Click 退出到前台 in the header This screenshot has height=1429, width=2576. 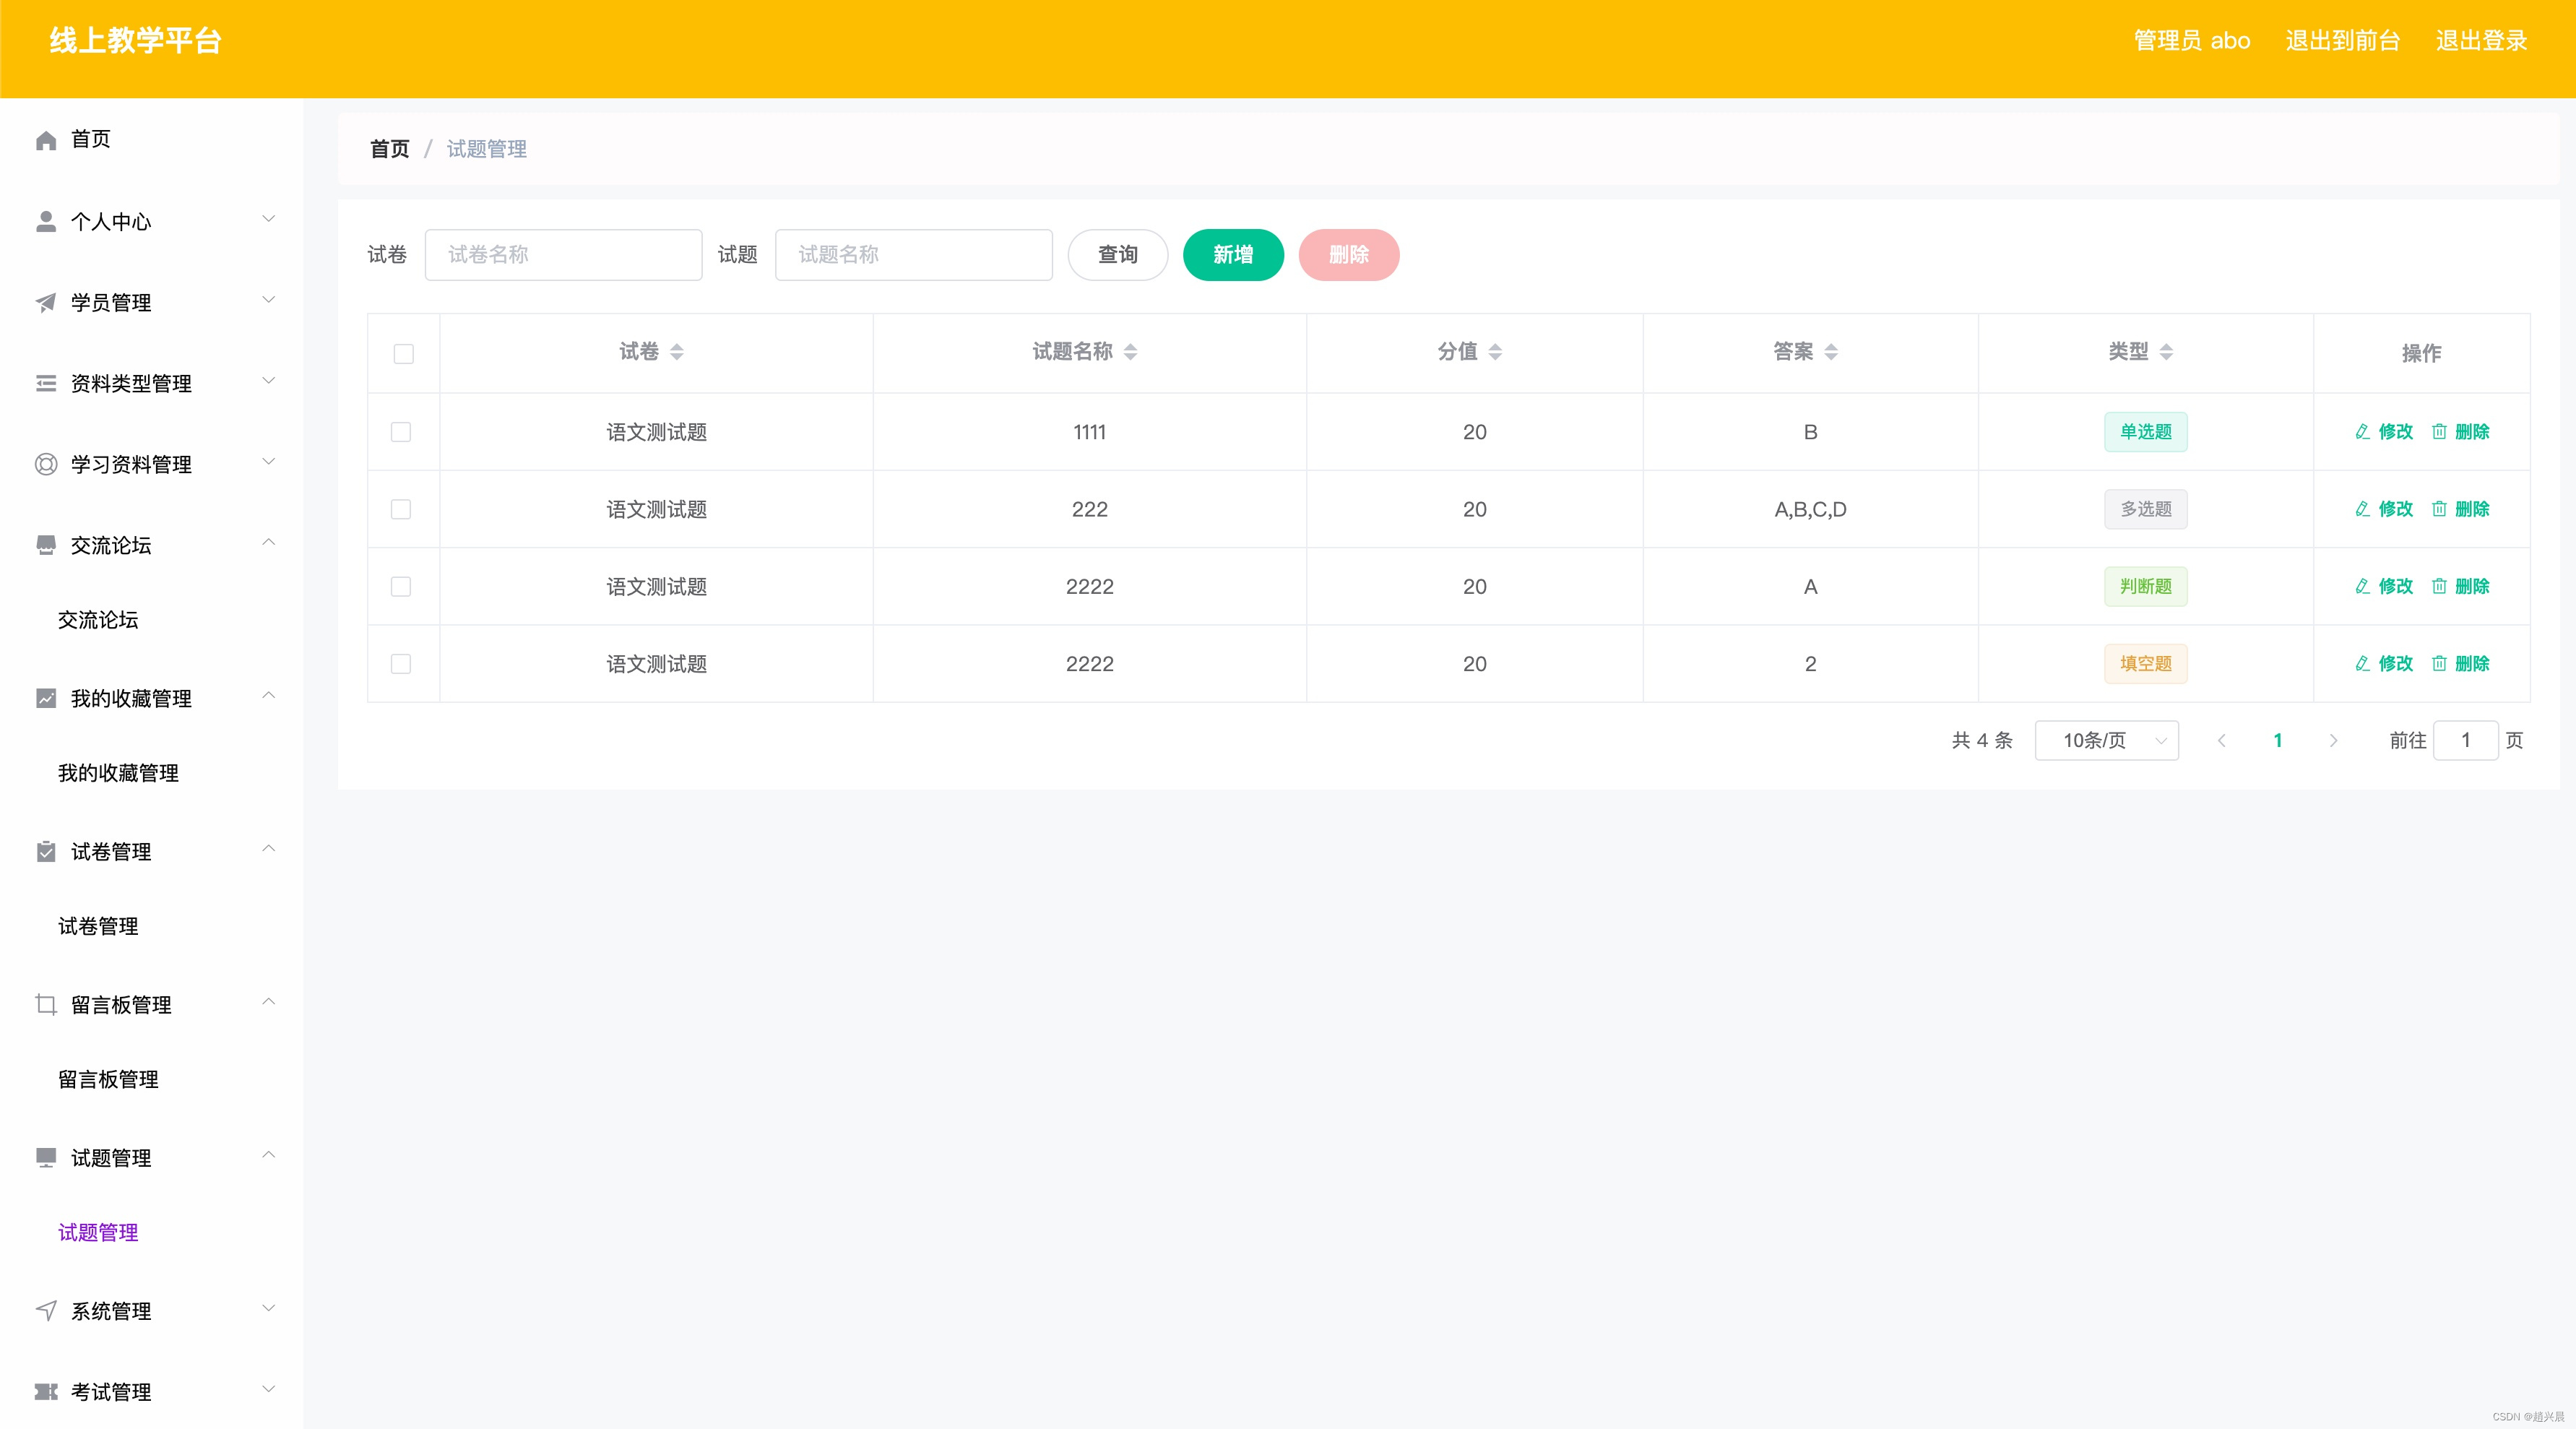2343,41
